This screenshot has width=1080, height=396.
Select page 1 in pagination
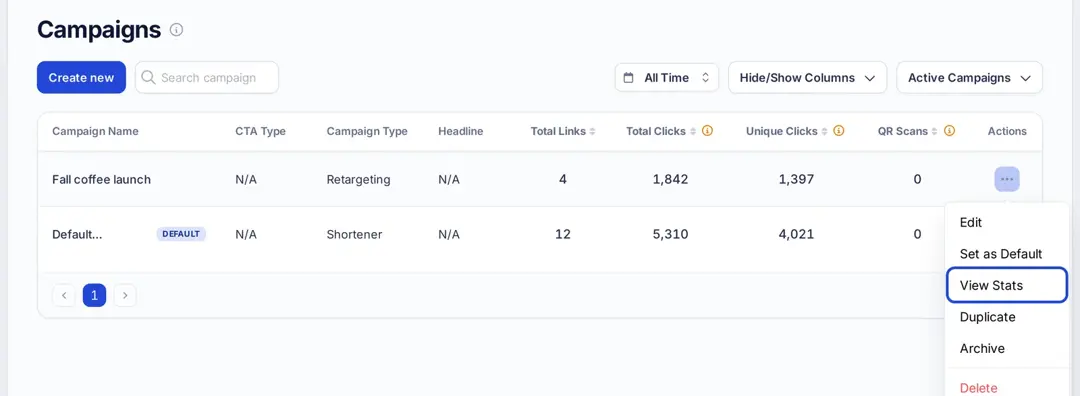[x=94, y=295]
